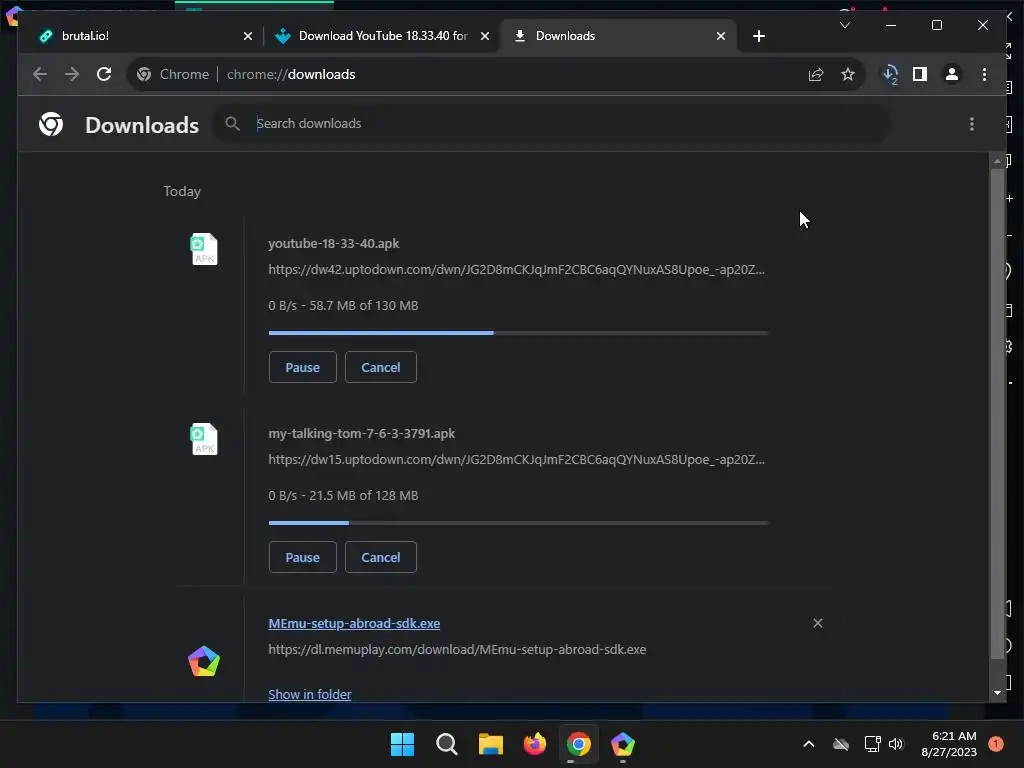Click the dw42.uptodown.com source URL
The width and height of the screenshot is (1024, 768).
(517, 270)
